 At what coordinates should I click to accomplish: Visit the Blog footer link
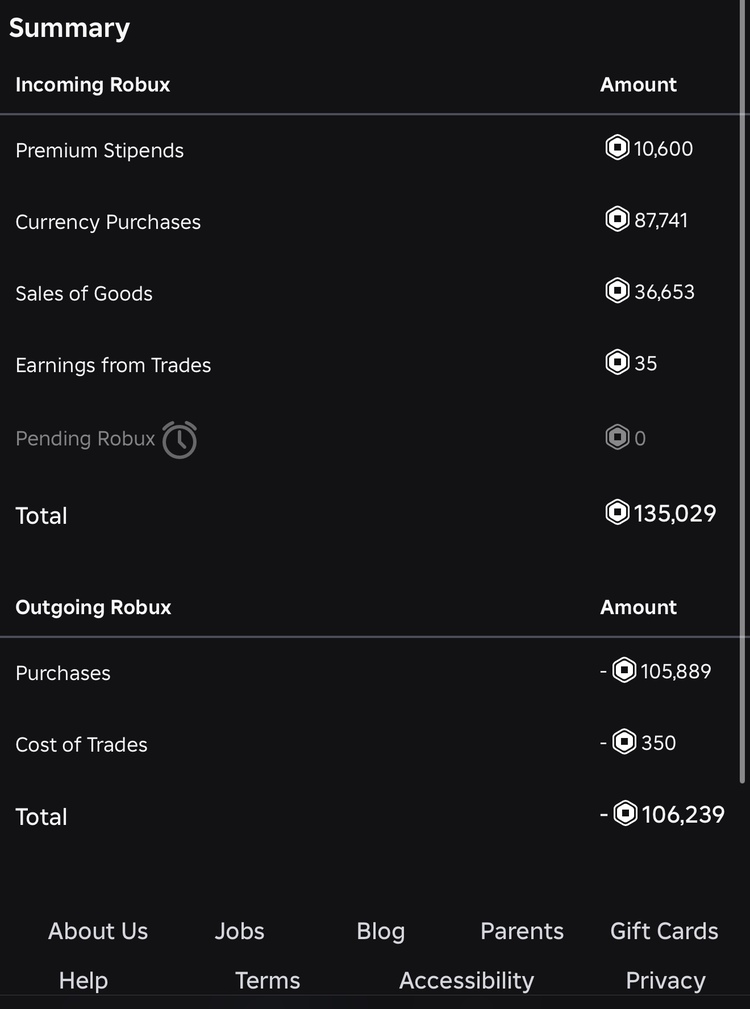[x=381, y=931]
